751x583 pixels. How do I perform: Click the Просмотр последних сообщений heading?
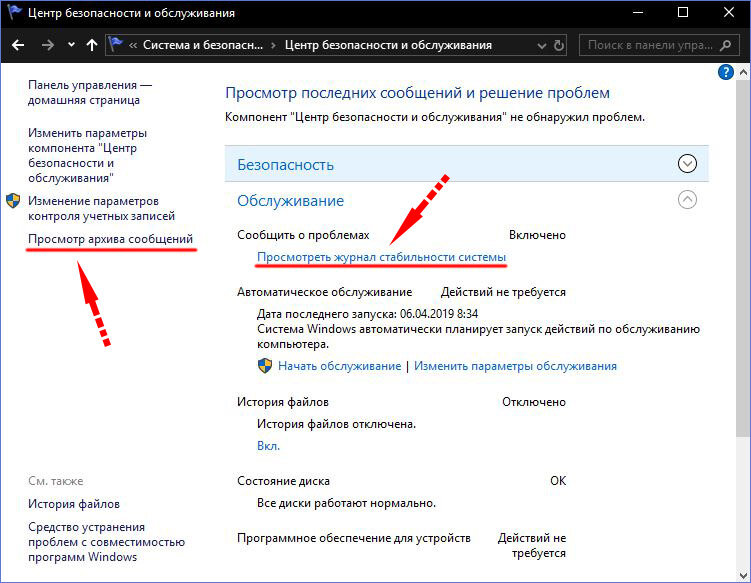click(x=418, y=92)
